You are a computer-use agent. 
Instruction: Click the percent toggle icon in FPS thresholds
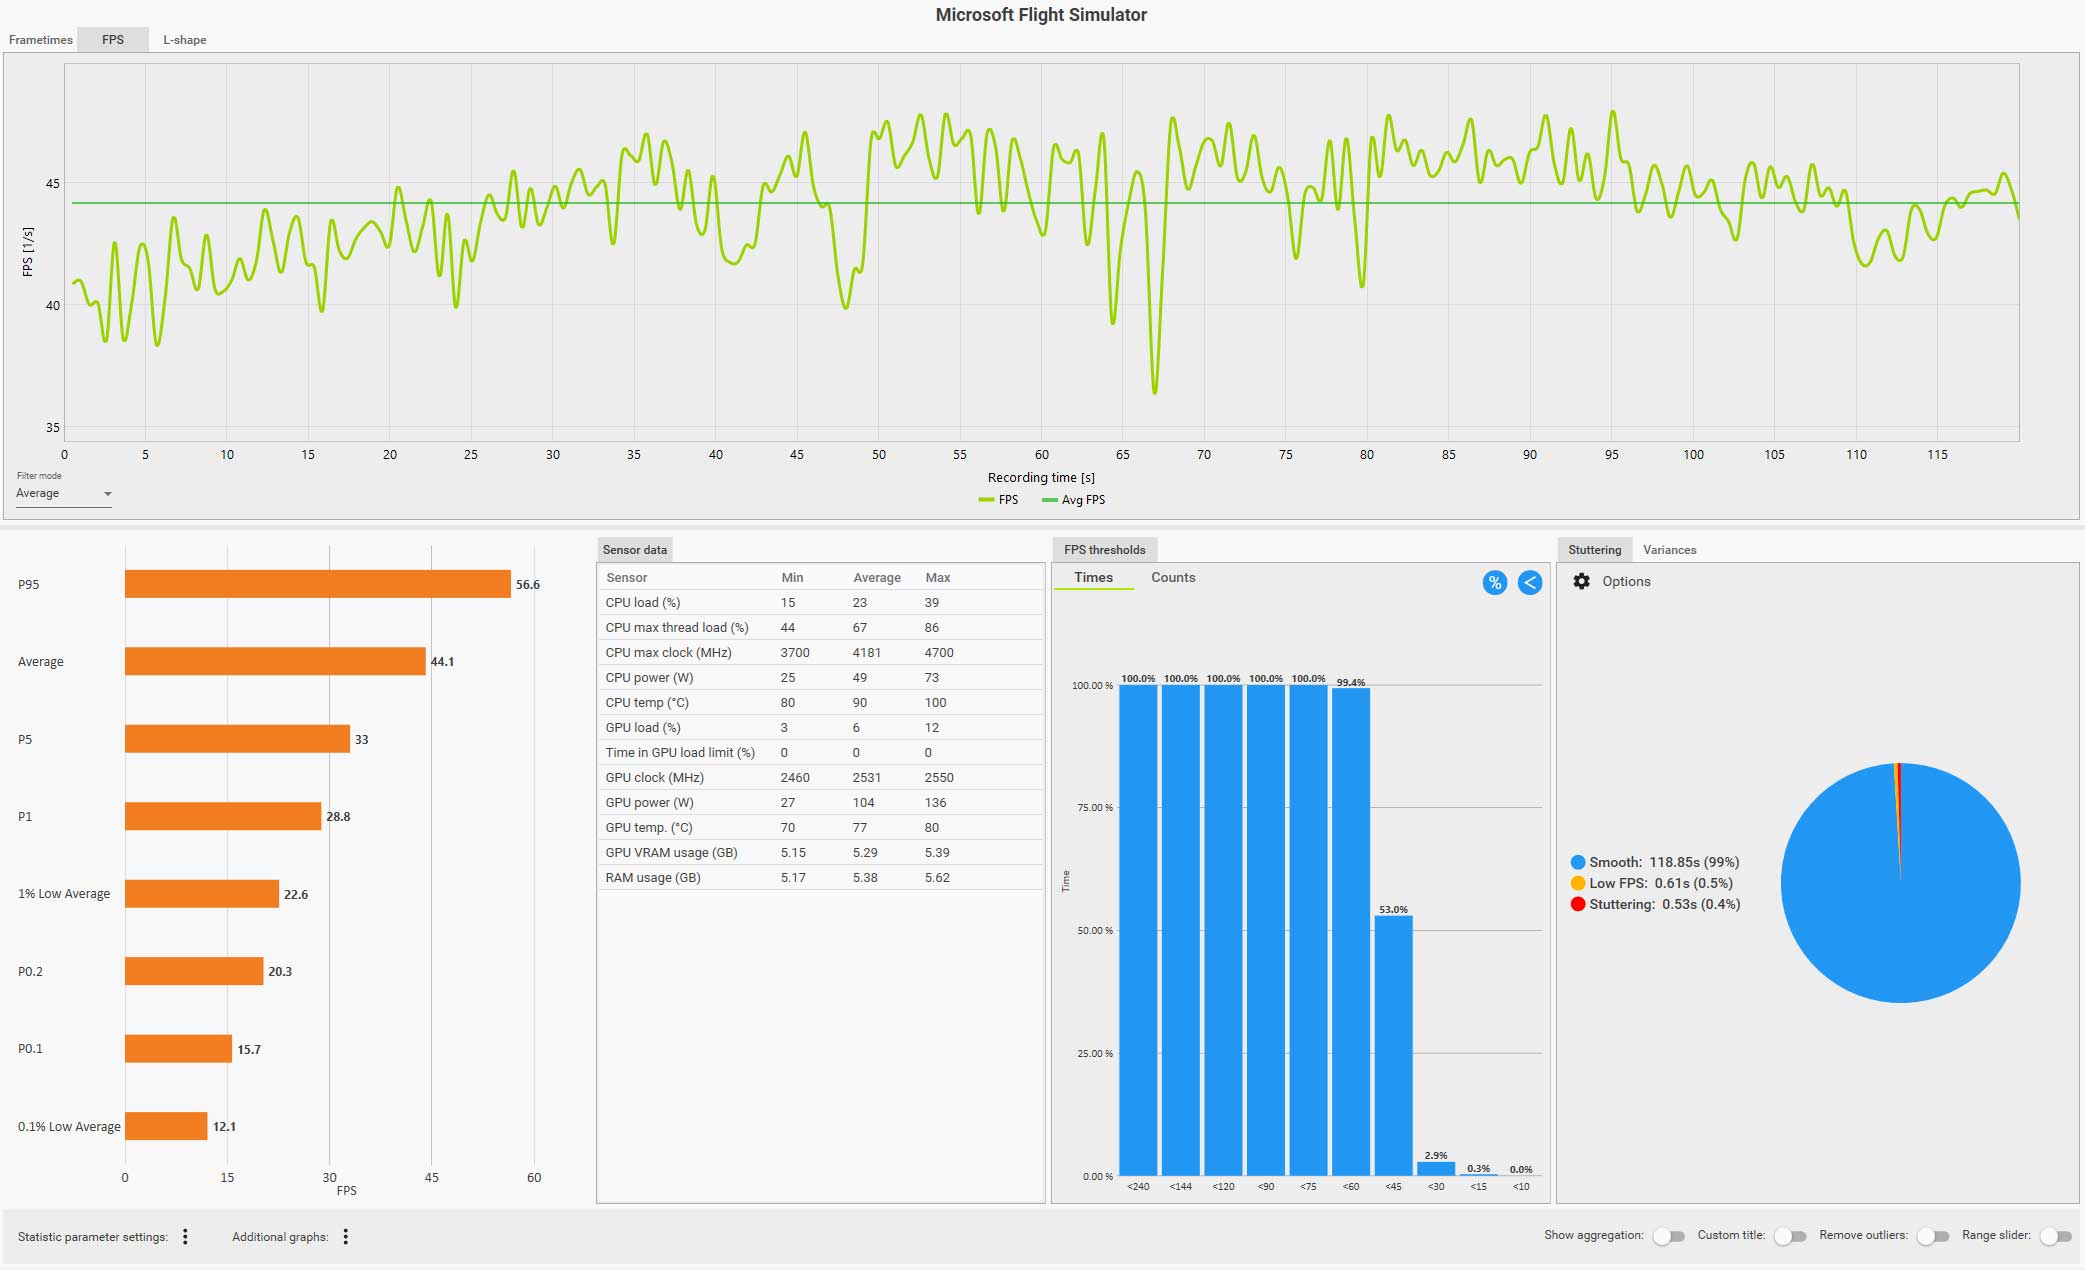(x=1494, y=583)
